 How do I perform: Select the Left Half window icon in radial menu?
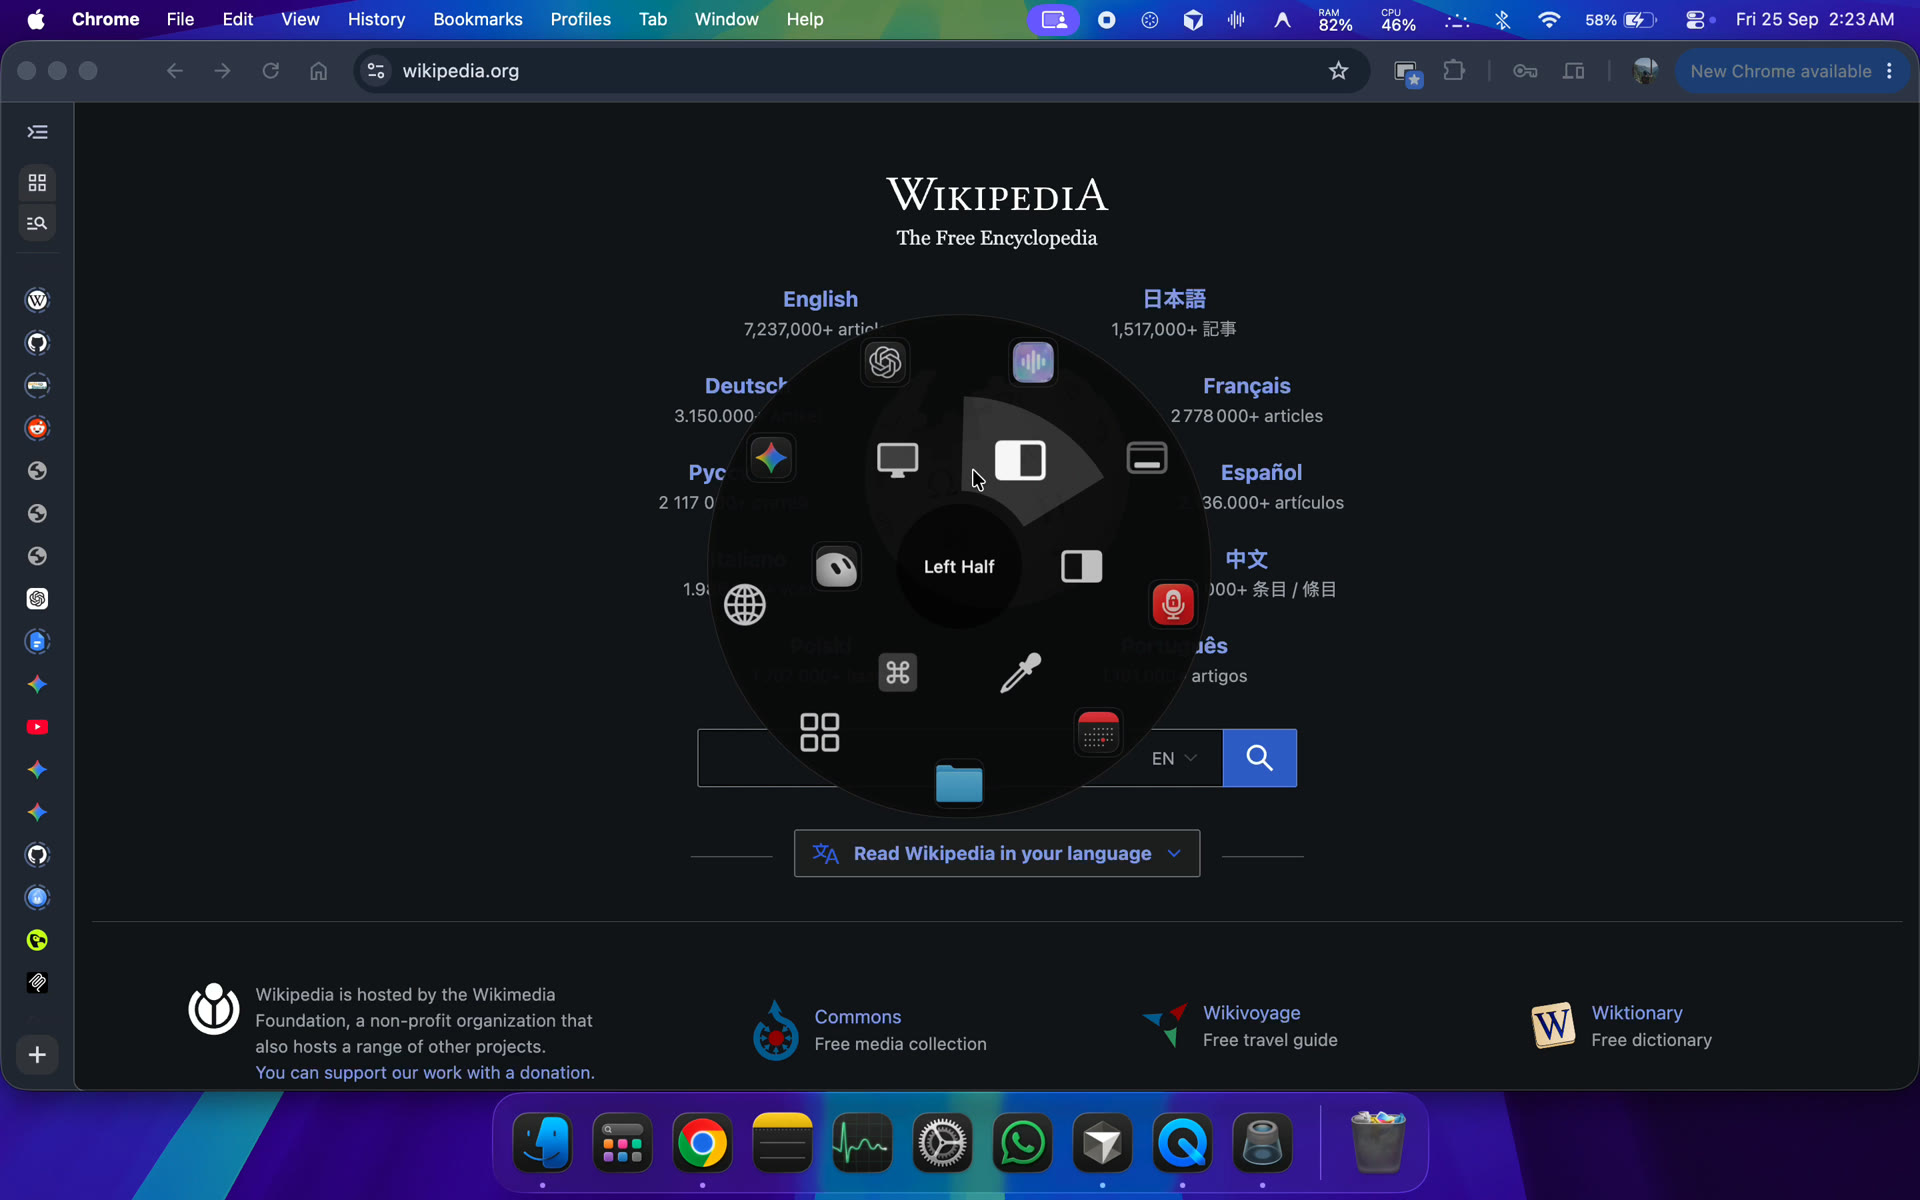coord(1020,460)
